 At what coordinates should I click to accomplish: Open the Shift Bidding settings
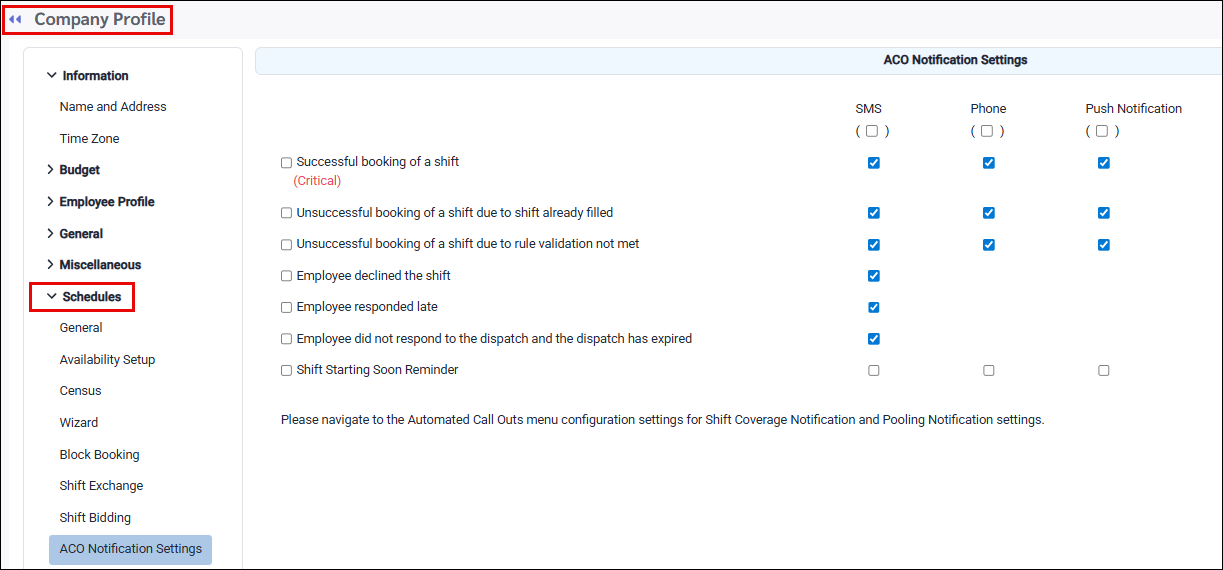coord(95,518)
